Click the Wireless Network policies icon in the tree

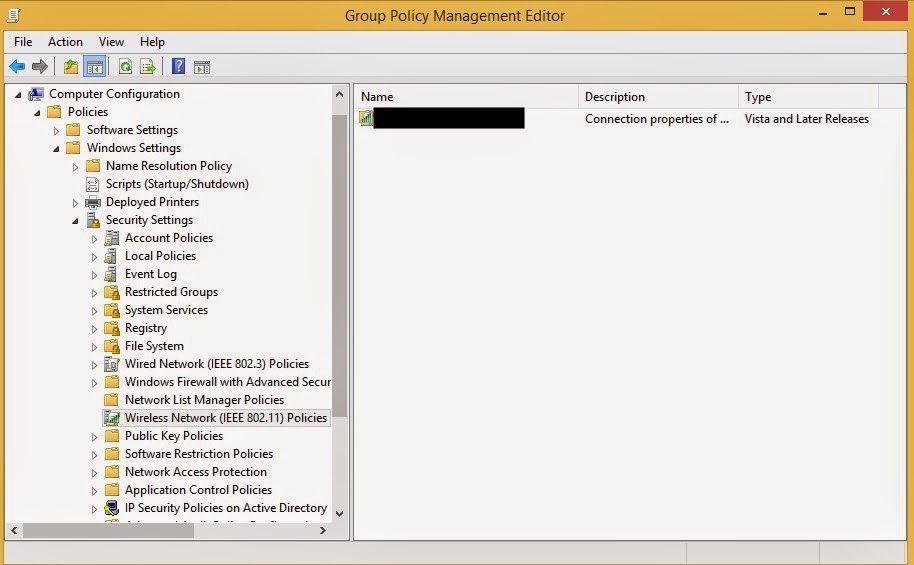pos(111,418)
